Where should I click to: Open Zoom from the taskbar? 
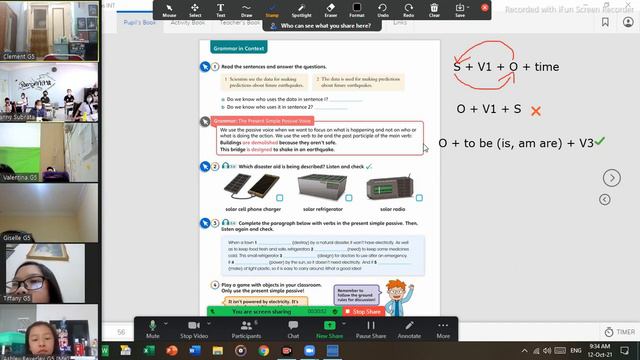[x=309, y=351]
